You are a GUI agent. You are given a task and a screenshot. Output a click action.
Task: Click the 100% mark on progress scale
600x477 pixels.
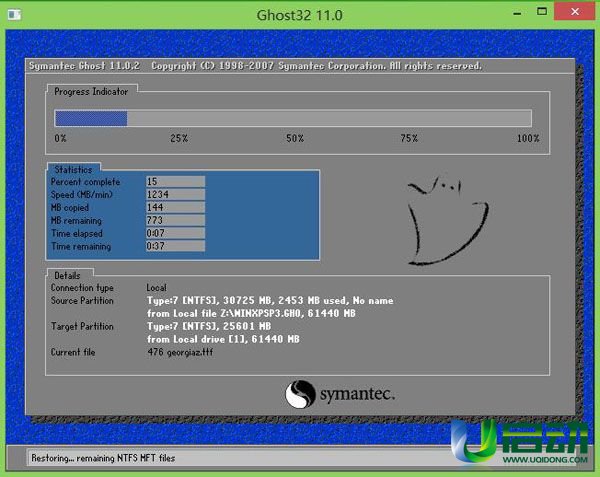(527, 138)
